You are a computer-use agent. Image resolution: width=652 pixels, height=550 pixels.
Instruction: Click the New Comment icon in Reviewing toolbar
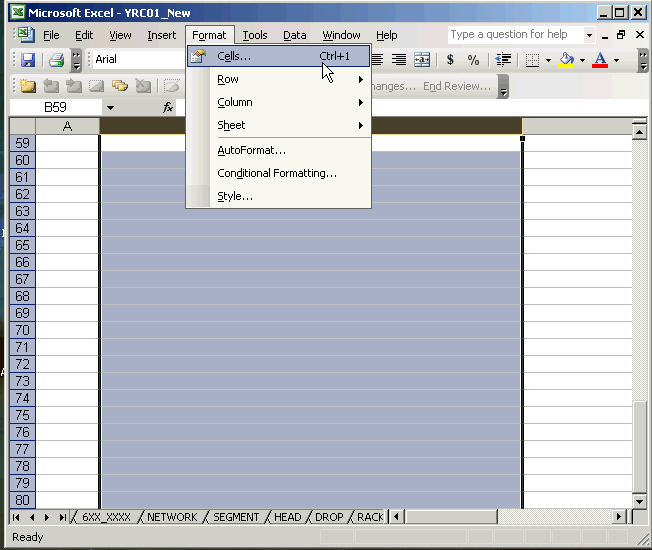[x=28, y=86]
